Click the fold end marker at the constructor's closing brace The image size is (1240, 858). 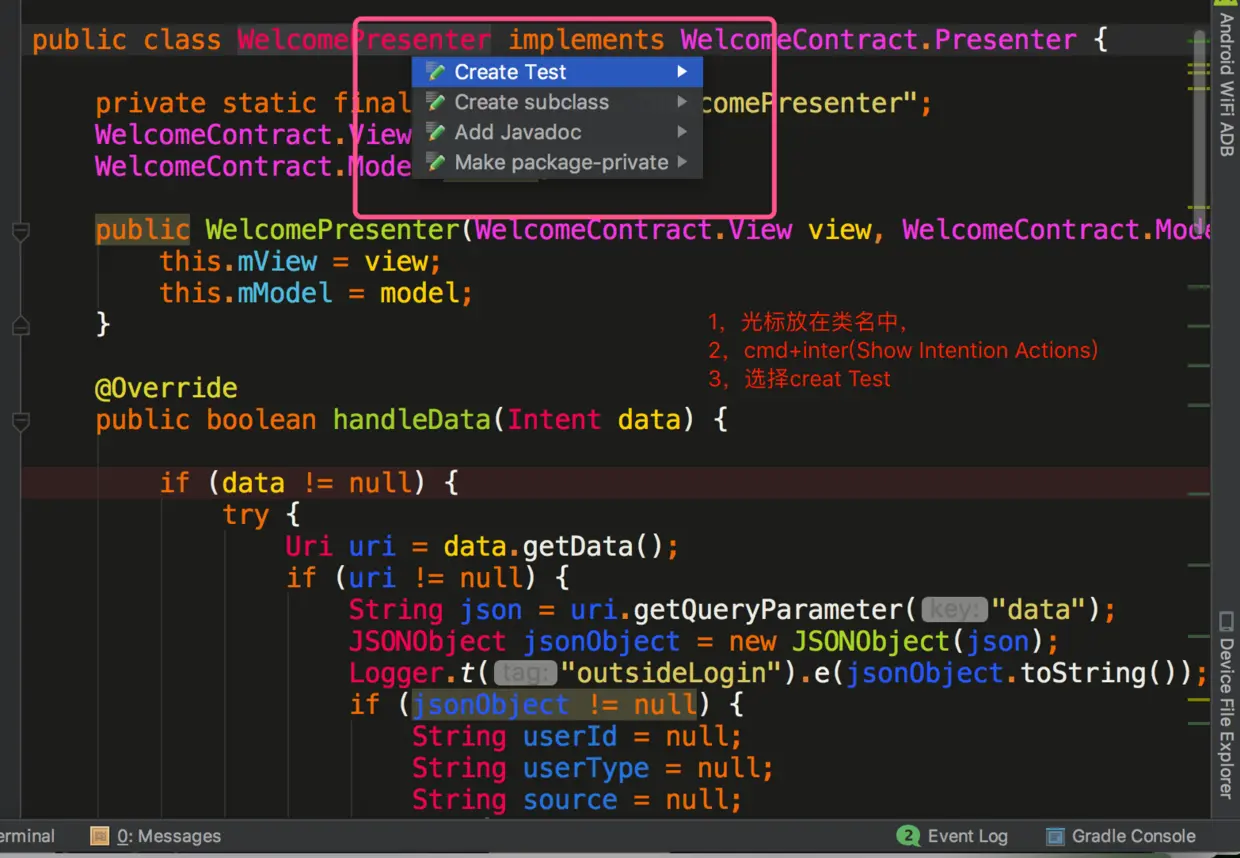tap(20, 325)
